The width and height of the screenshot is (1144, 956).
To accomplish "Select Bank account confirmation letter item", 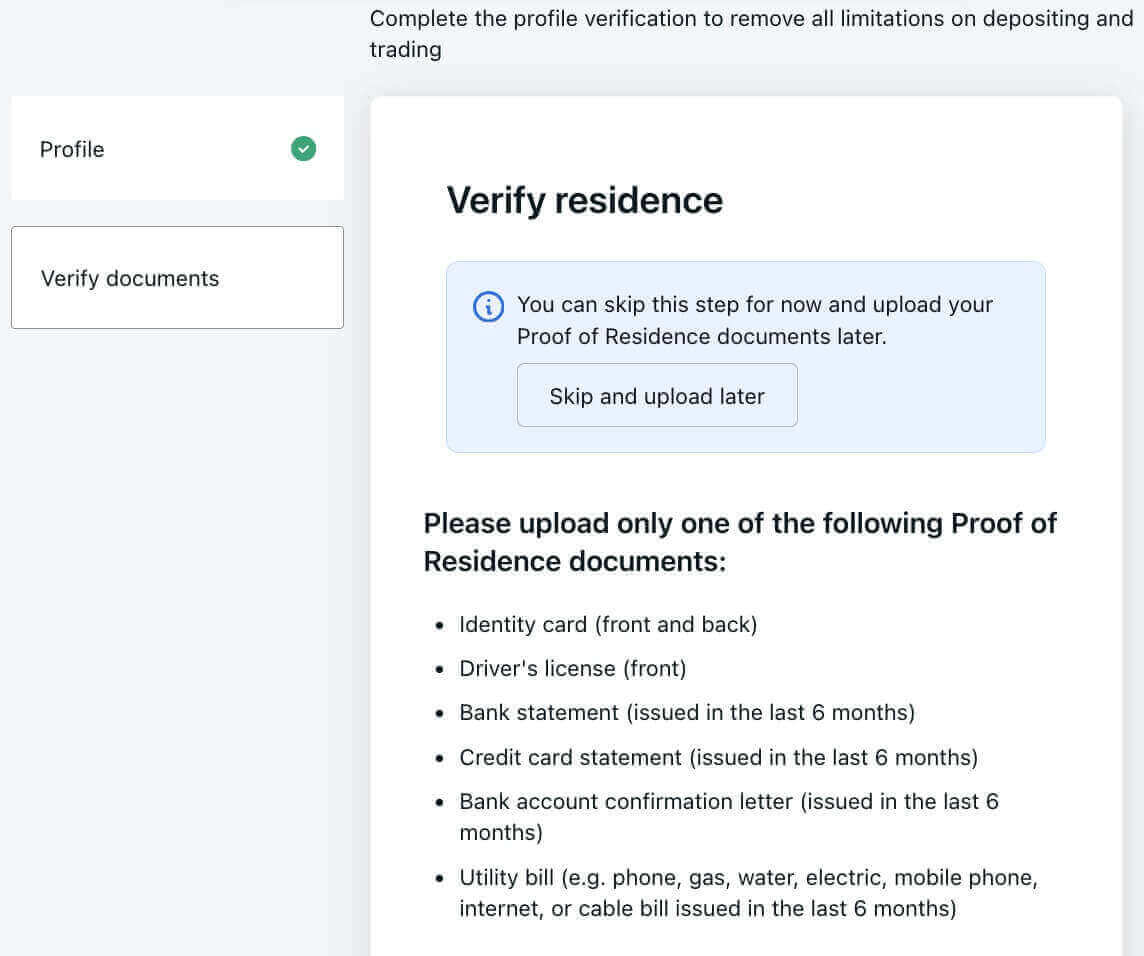I will point(728,816).
